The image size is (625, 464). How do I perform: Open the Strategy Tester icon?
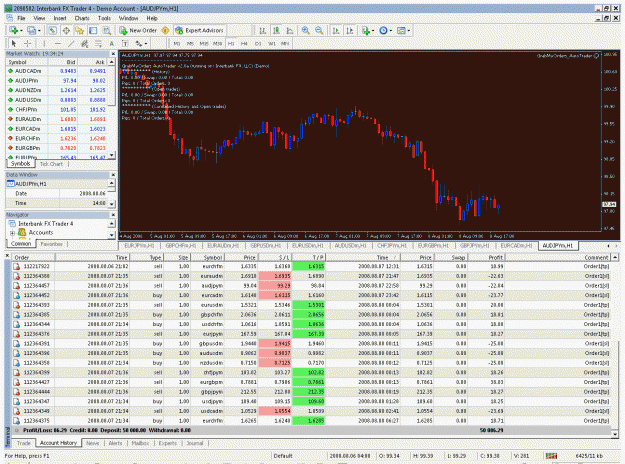(107, 30)
